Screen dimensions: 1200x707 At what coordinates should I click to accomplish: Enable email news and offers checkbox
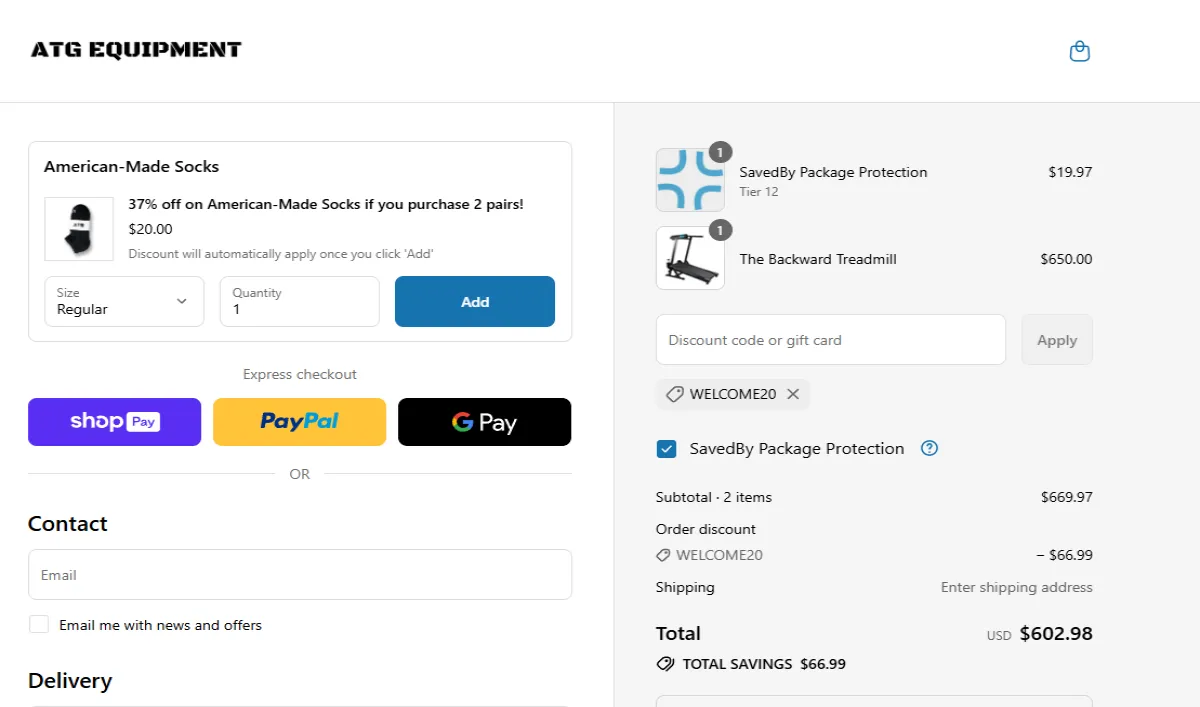(x=39, y=623)
